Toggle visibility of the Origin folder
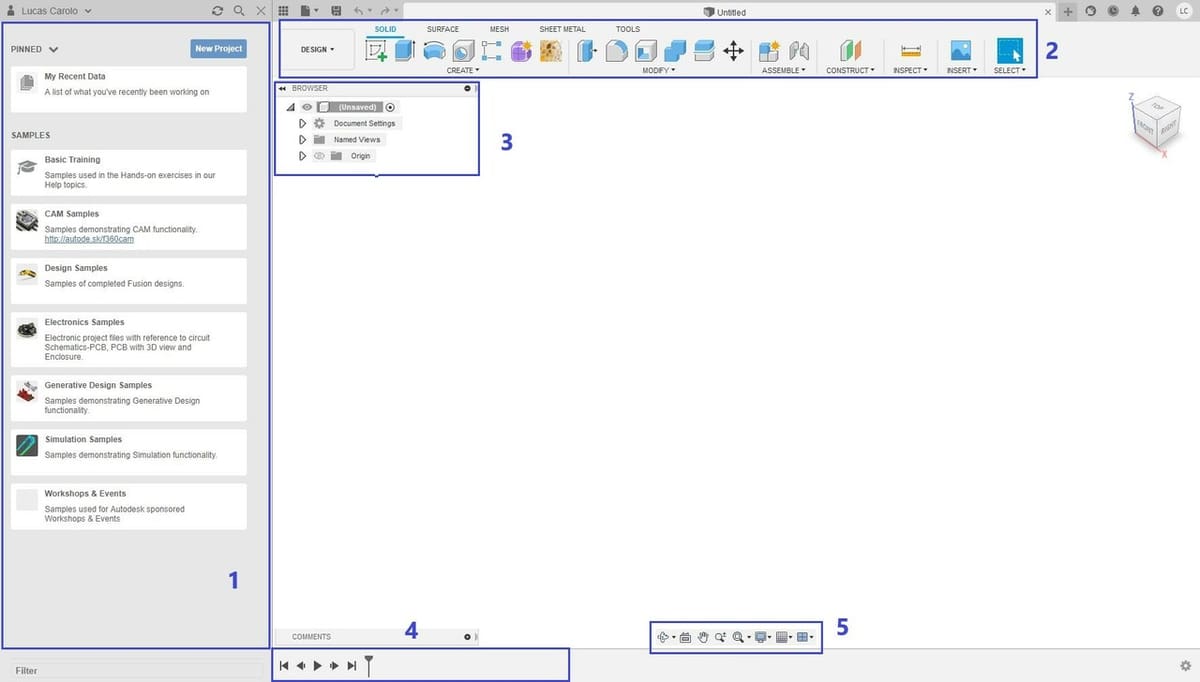The height and width of the screenshot is (682, 1200). (319, 156)
